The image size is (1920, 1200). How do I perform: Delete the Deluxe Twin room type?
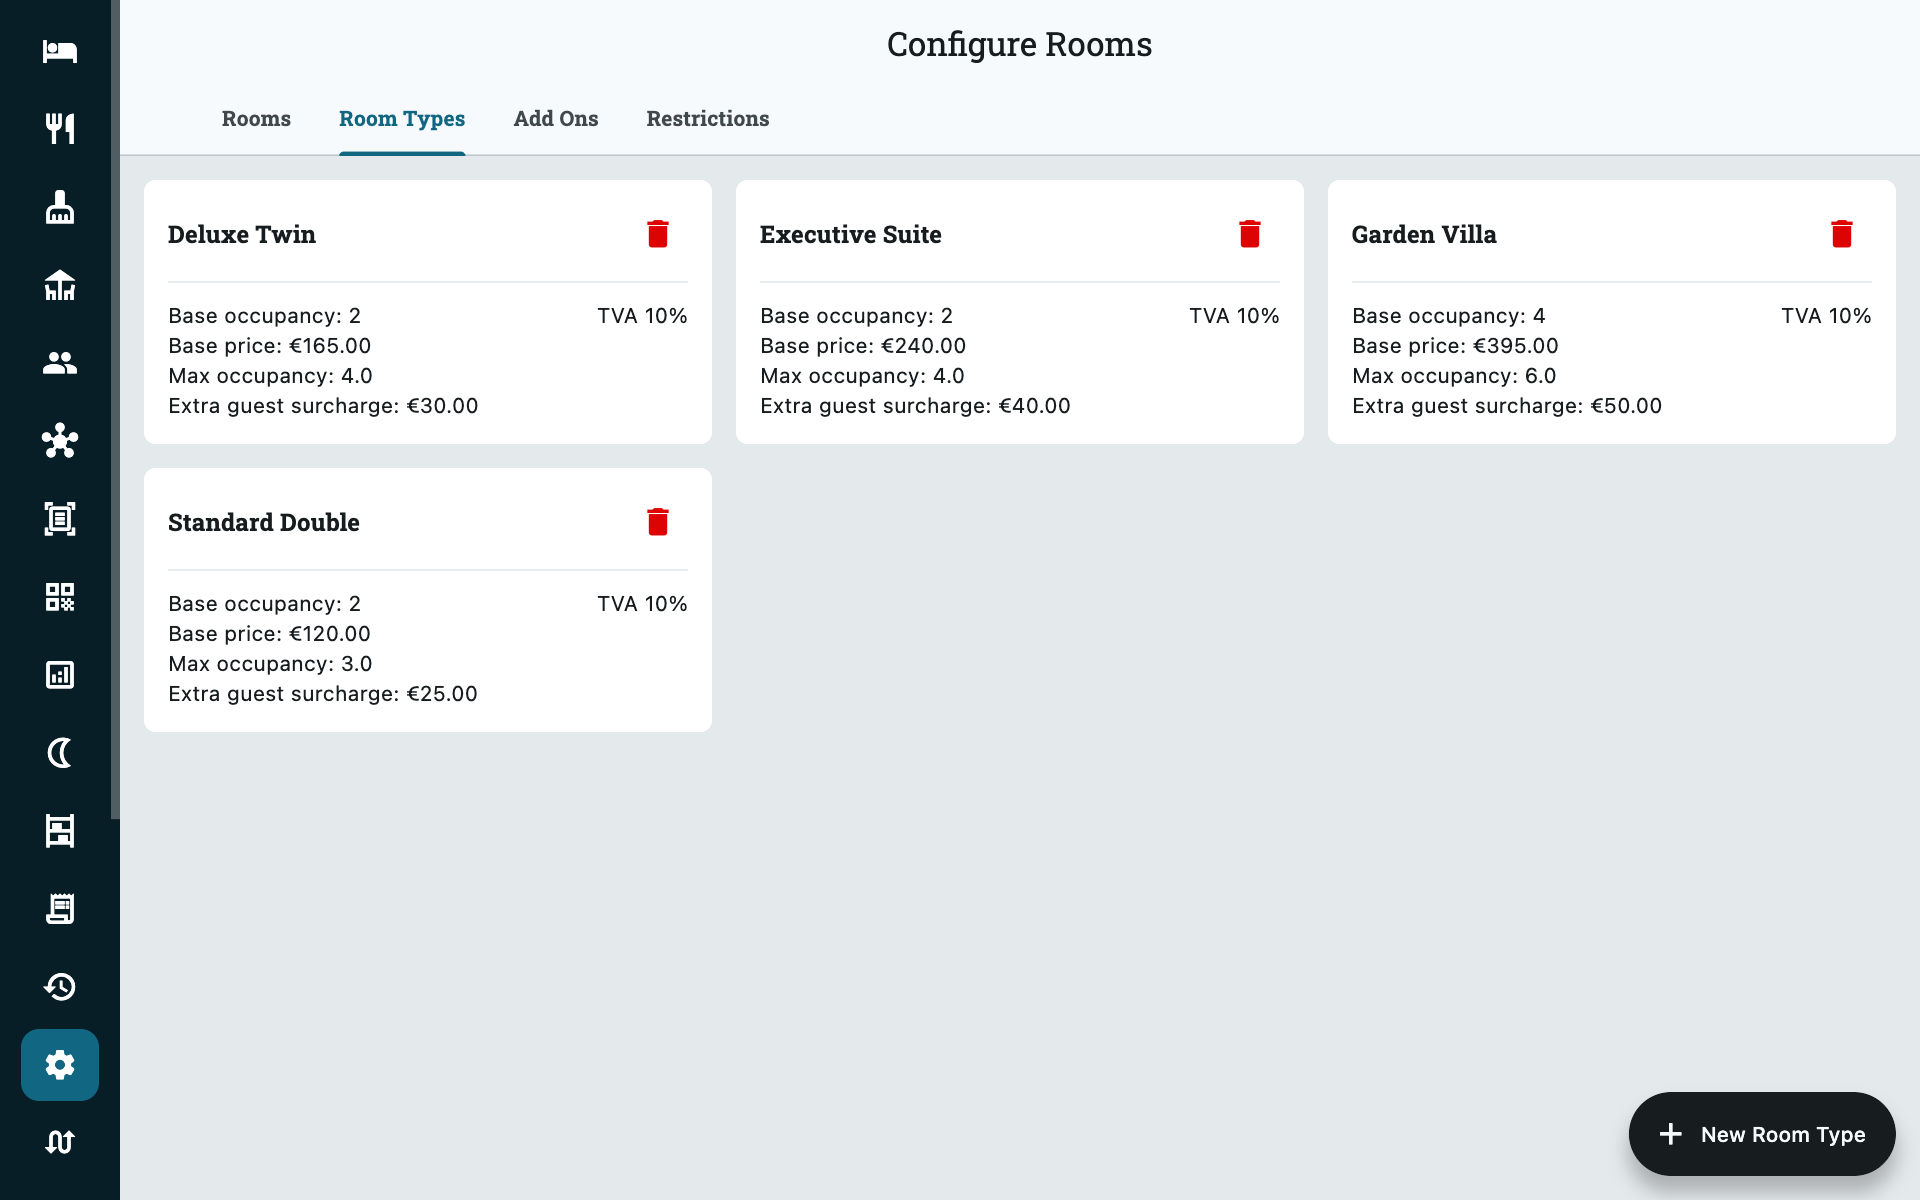[x=658, y=234]
